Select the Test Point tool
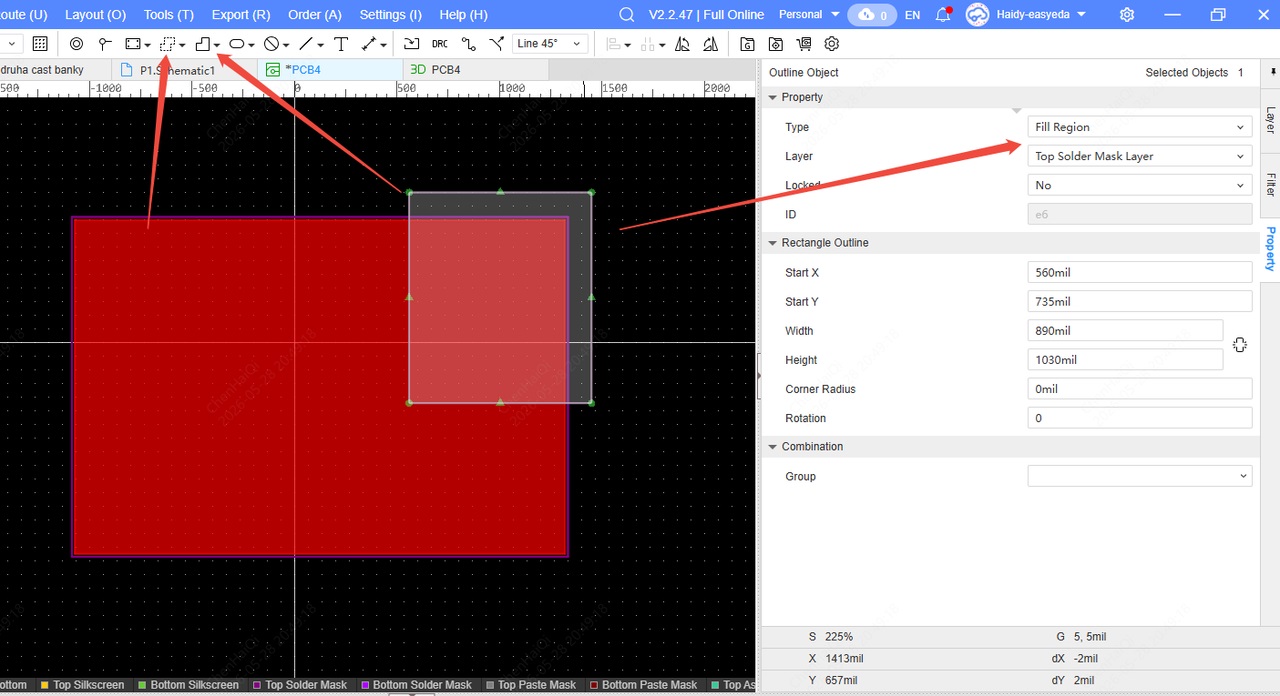 tap(104, 44)
